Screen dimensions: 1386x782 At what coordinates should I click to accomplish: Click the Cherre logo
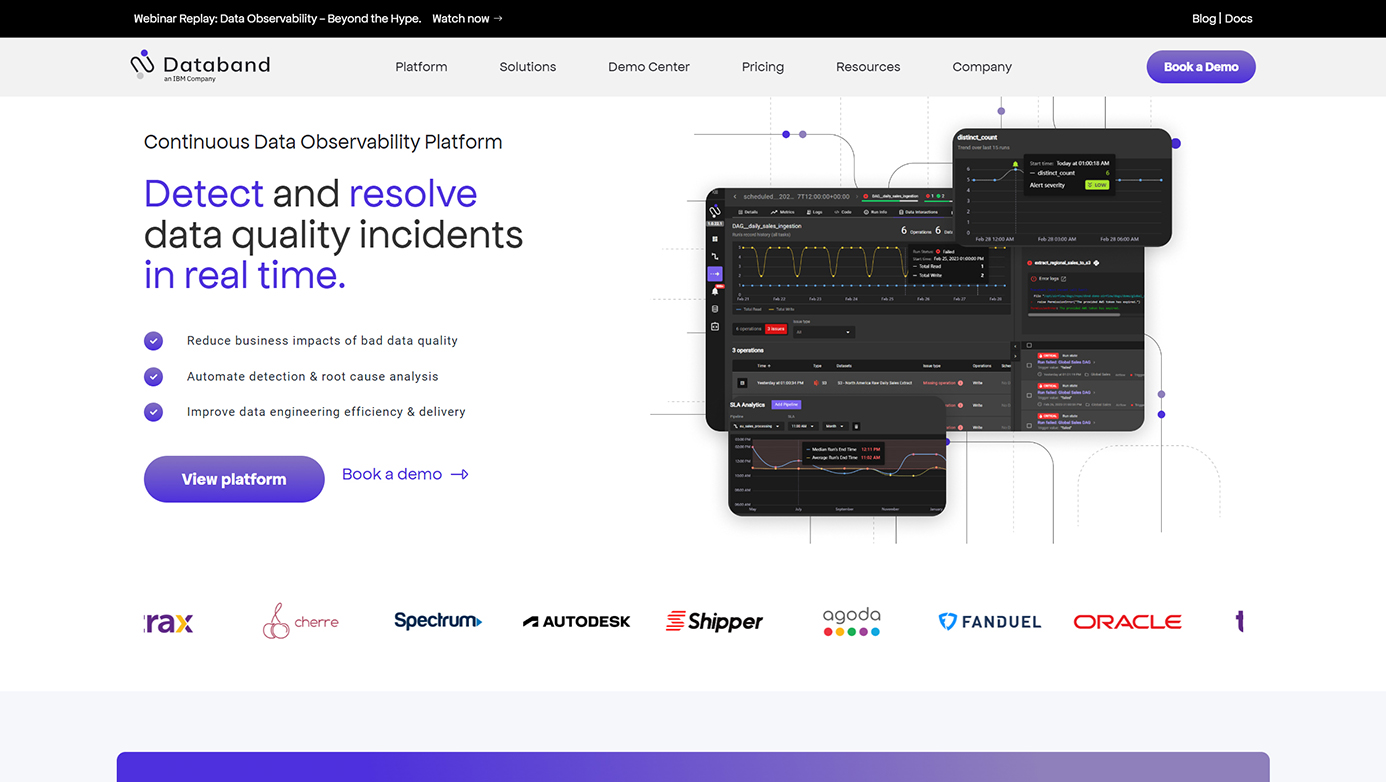tap(301, 621)
